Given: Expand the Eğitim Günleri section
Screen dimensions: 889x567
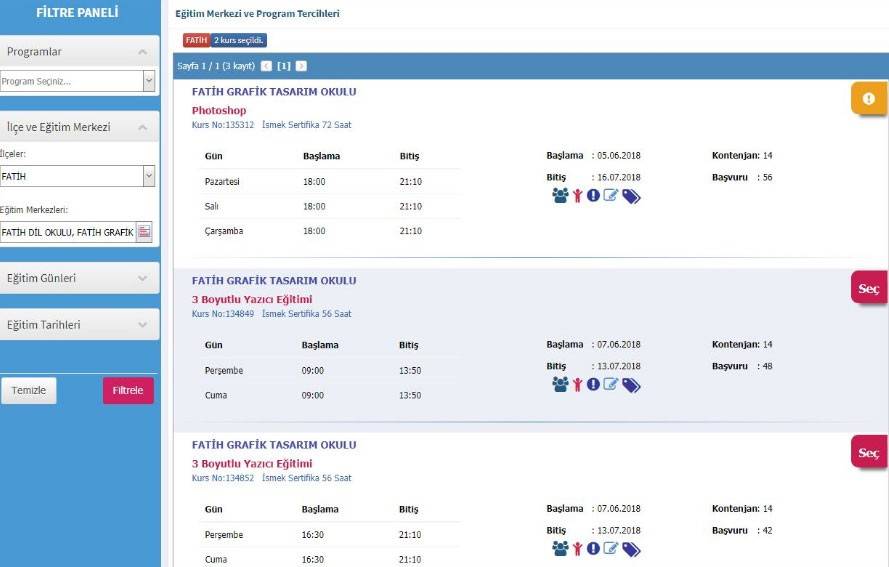Looking at the screenshot, I should 142,278.
